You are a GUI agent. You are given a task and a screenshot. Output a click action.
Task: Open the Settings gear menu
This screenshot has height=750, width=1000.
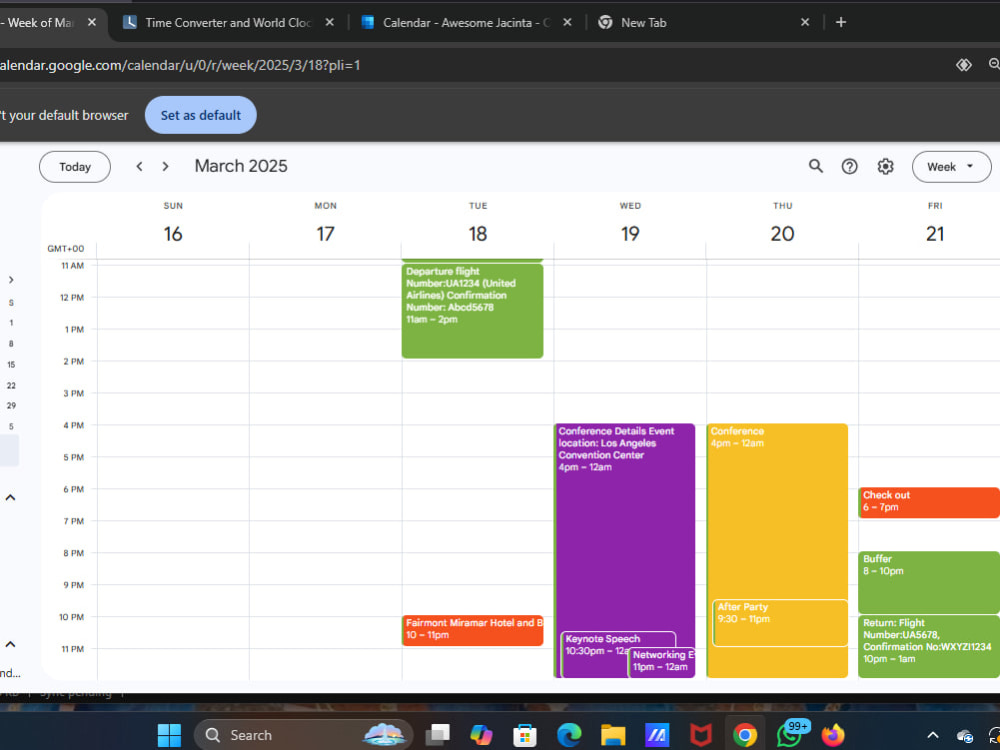[x=885, y=166]
